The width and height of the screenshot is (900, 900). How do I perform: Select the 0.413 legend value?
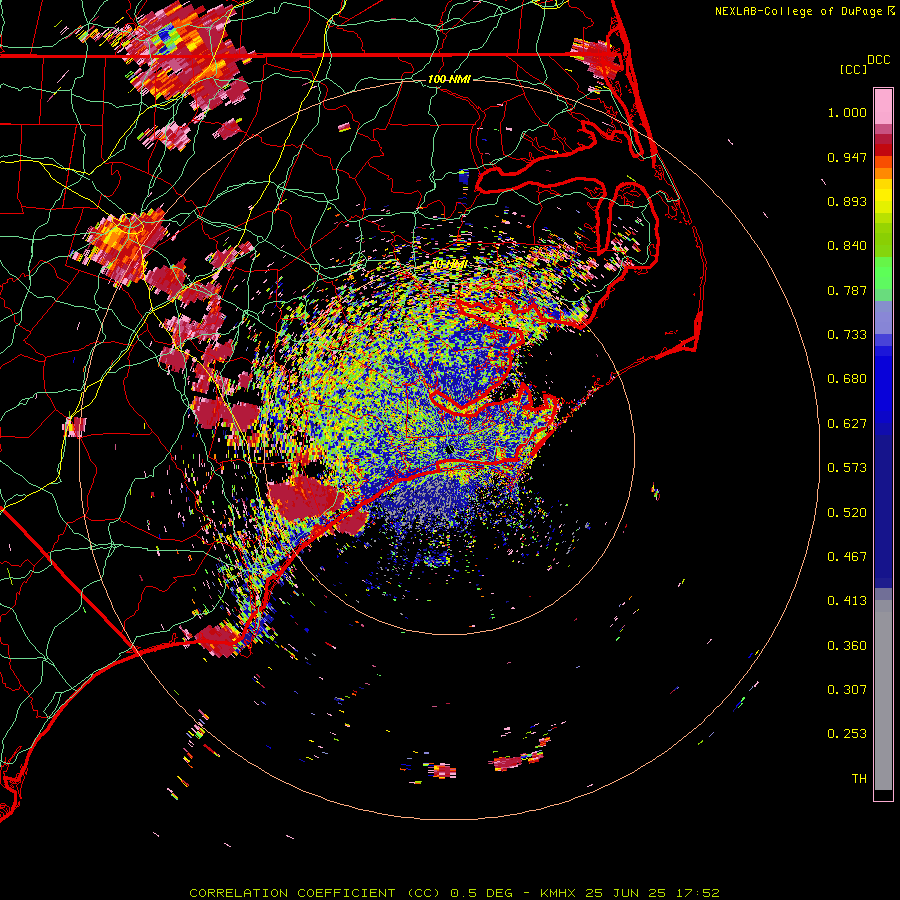click(847, 601)
